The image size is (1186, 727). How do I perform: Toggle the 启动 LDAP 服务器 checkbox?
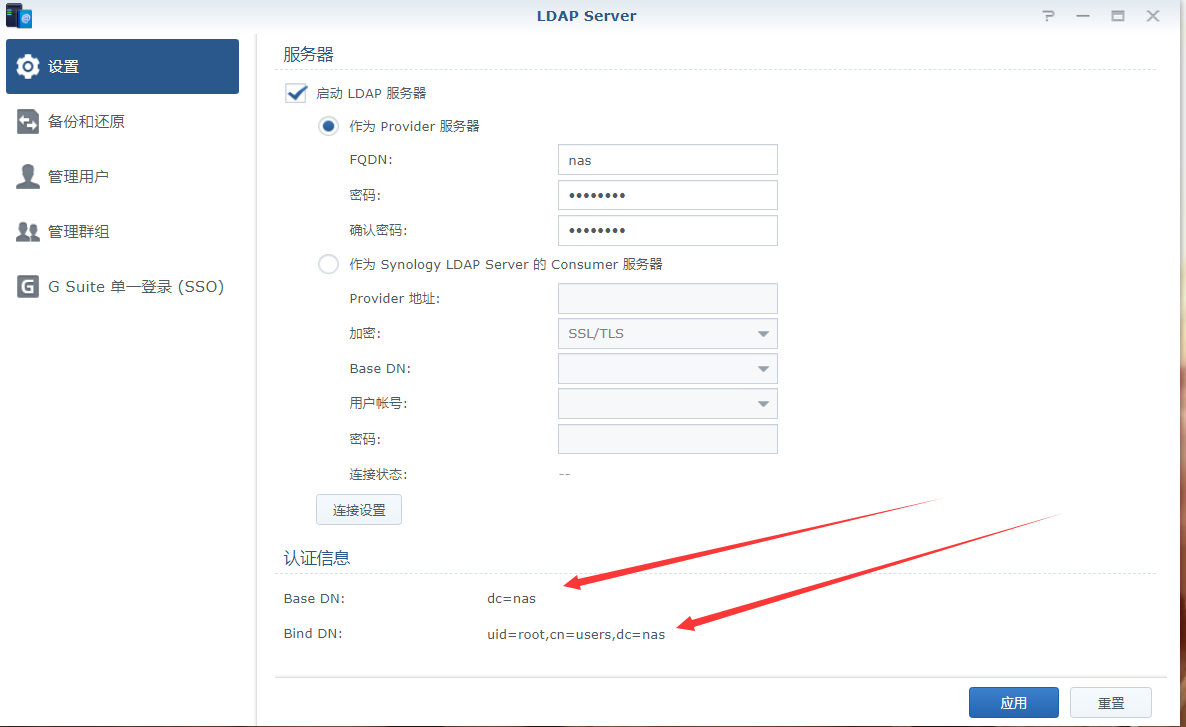tap(296, 93)
